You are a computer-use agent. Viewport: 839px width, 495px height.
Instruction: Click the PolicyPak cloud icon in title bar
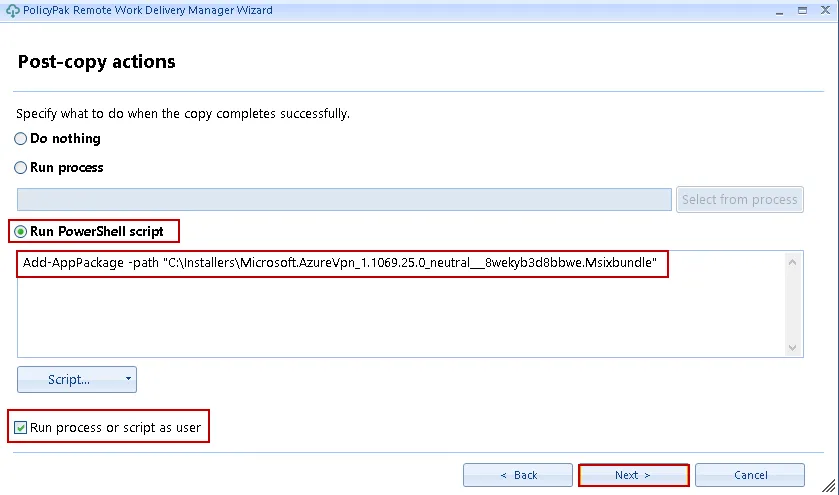point(11,9)
